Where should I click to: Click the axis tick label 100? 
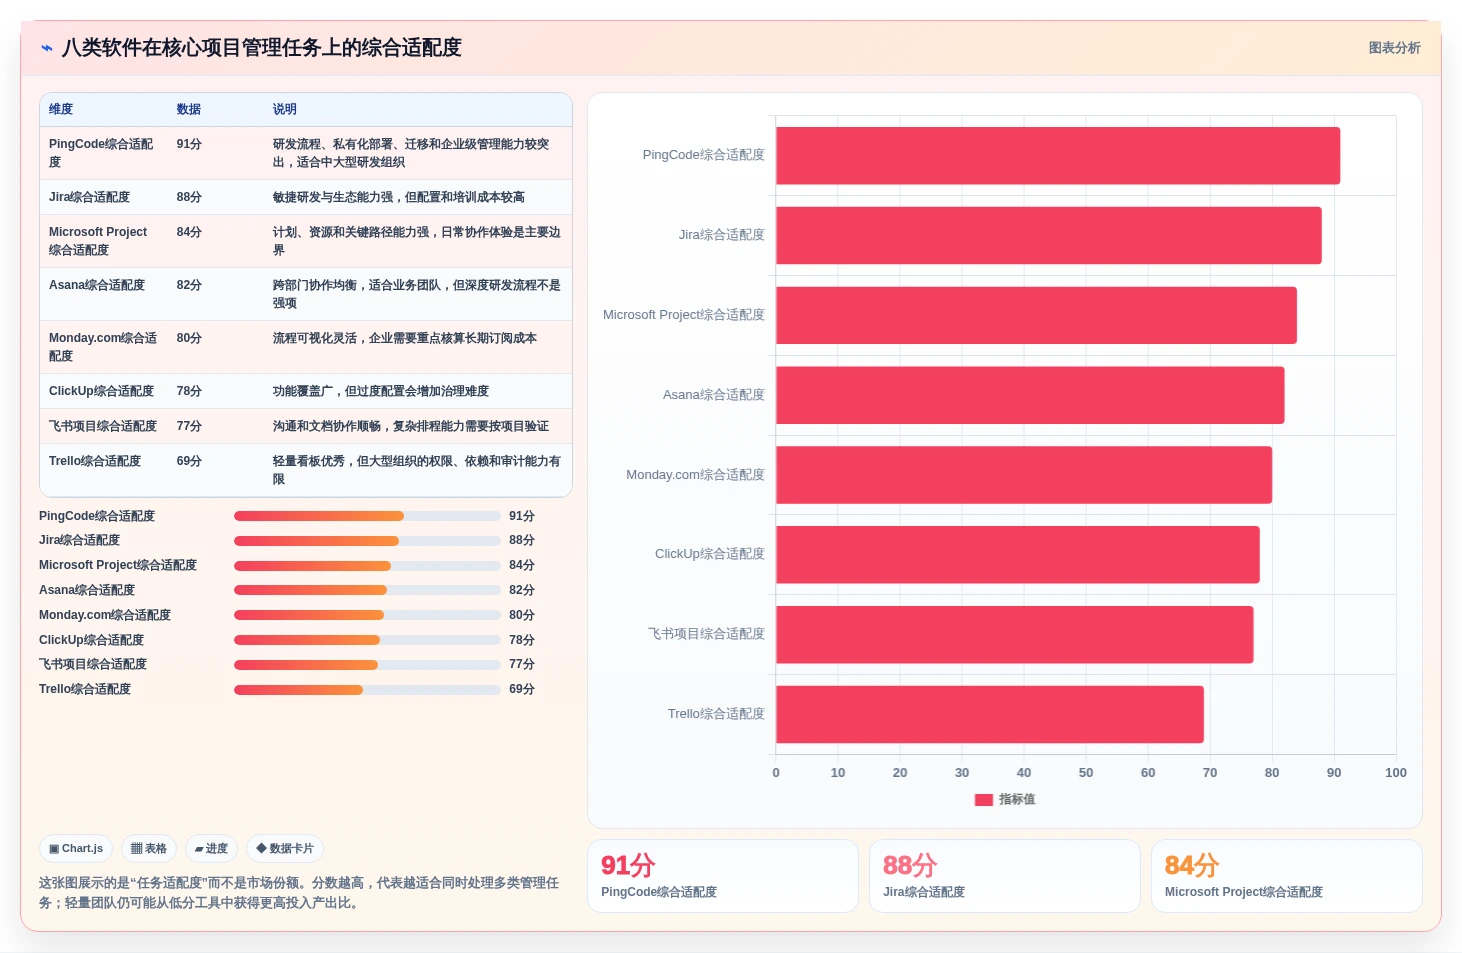coord(1396,773)
